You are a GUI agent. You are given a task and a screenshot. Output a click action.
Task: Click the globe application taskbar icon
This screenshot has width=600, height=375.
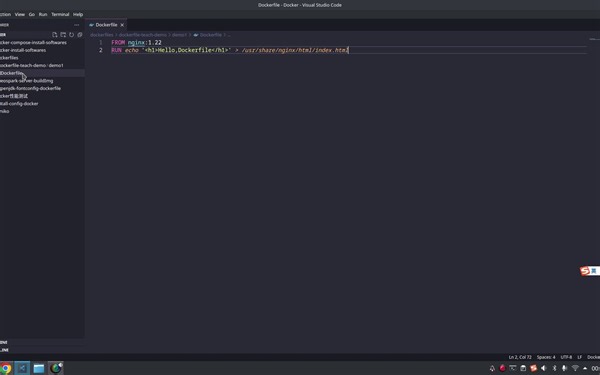tap(56, 368)
